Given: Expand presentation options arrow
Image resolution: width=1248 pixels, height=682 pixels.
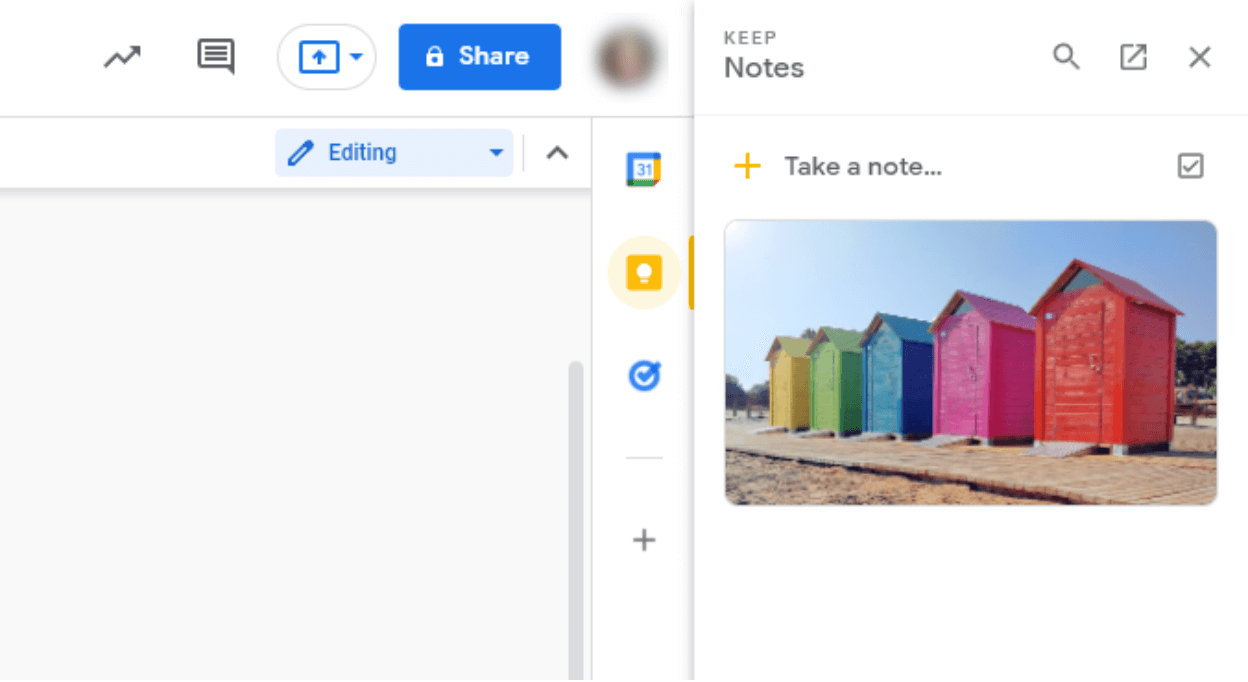Looking at the screenshot, I should point(356,57).
